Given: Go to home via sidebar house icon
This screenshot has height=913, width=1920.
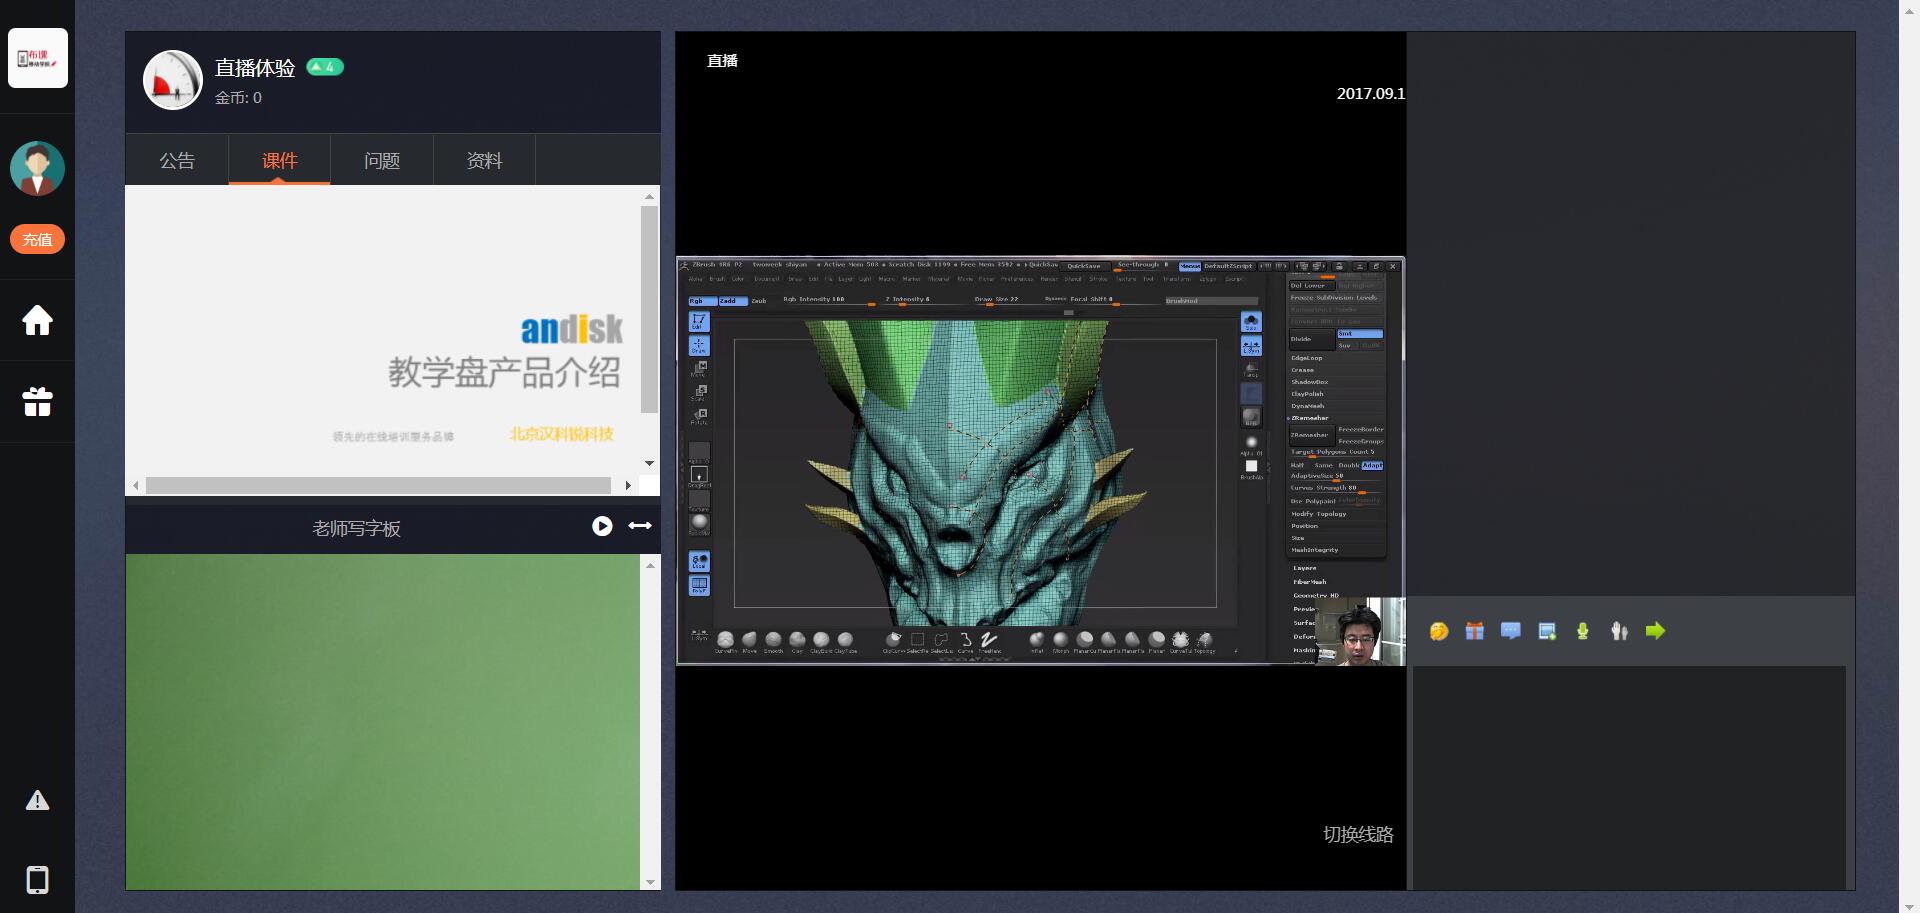Looking at the screenshot, I should tap(37, 321).
